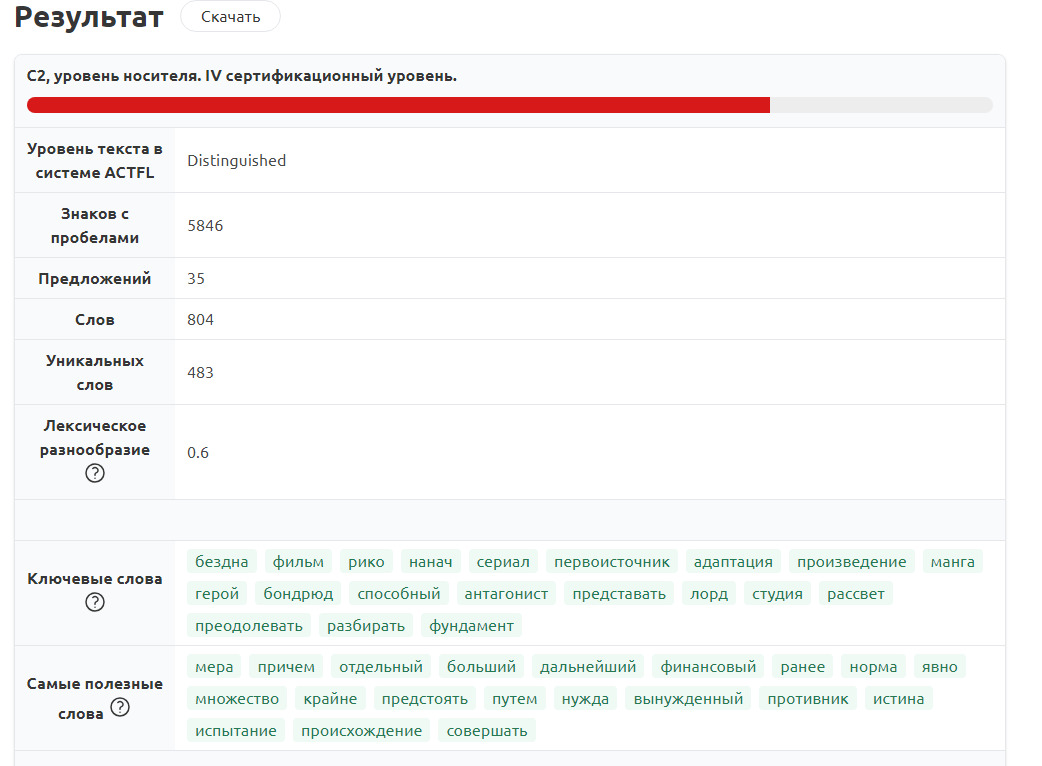Click the red text level progress bar
The image size is (1042, 766).
(398, 105)
